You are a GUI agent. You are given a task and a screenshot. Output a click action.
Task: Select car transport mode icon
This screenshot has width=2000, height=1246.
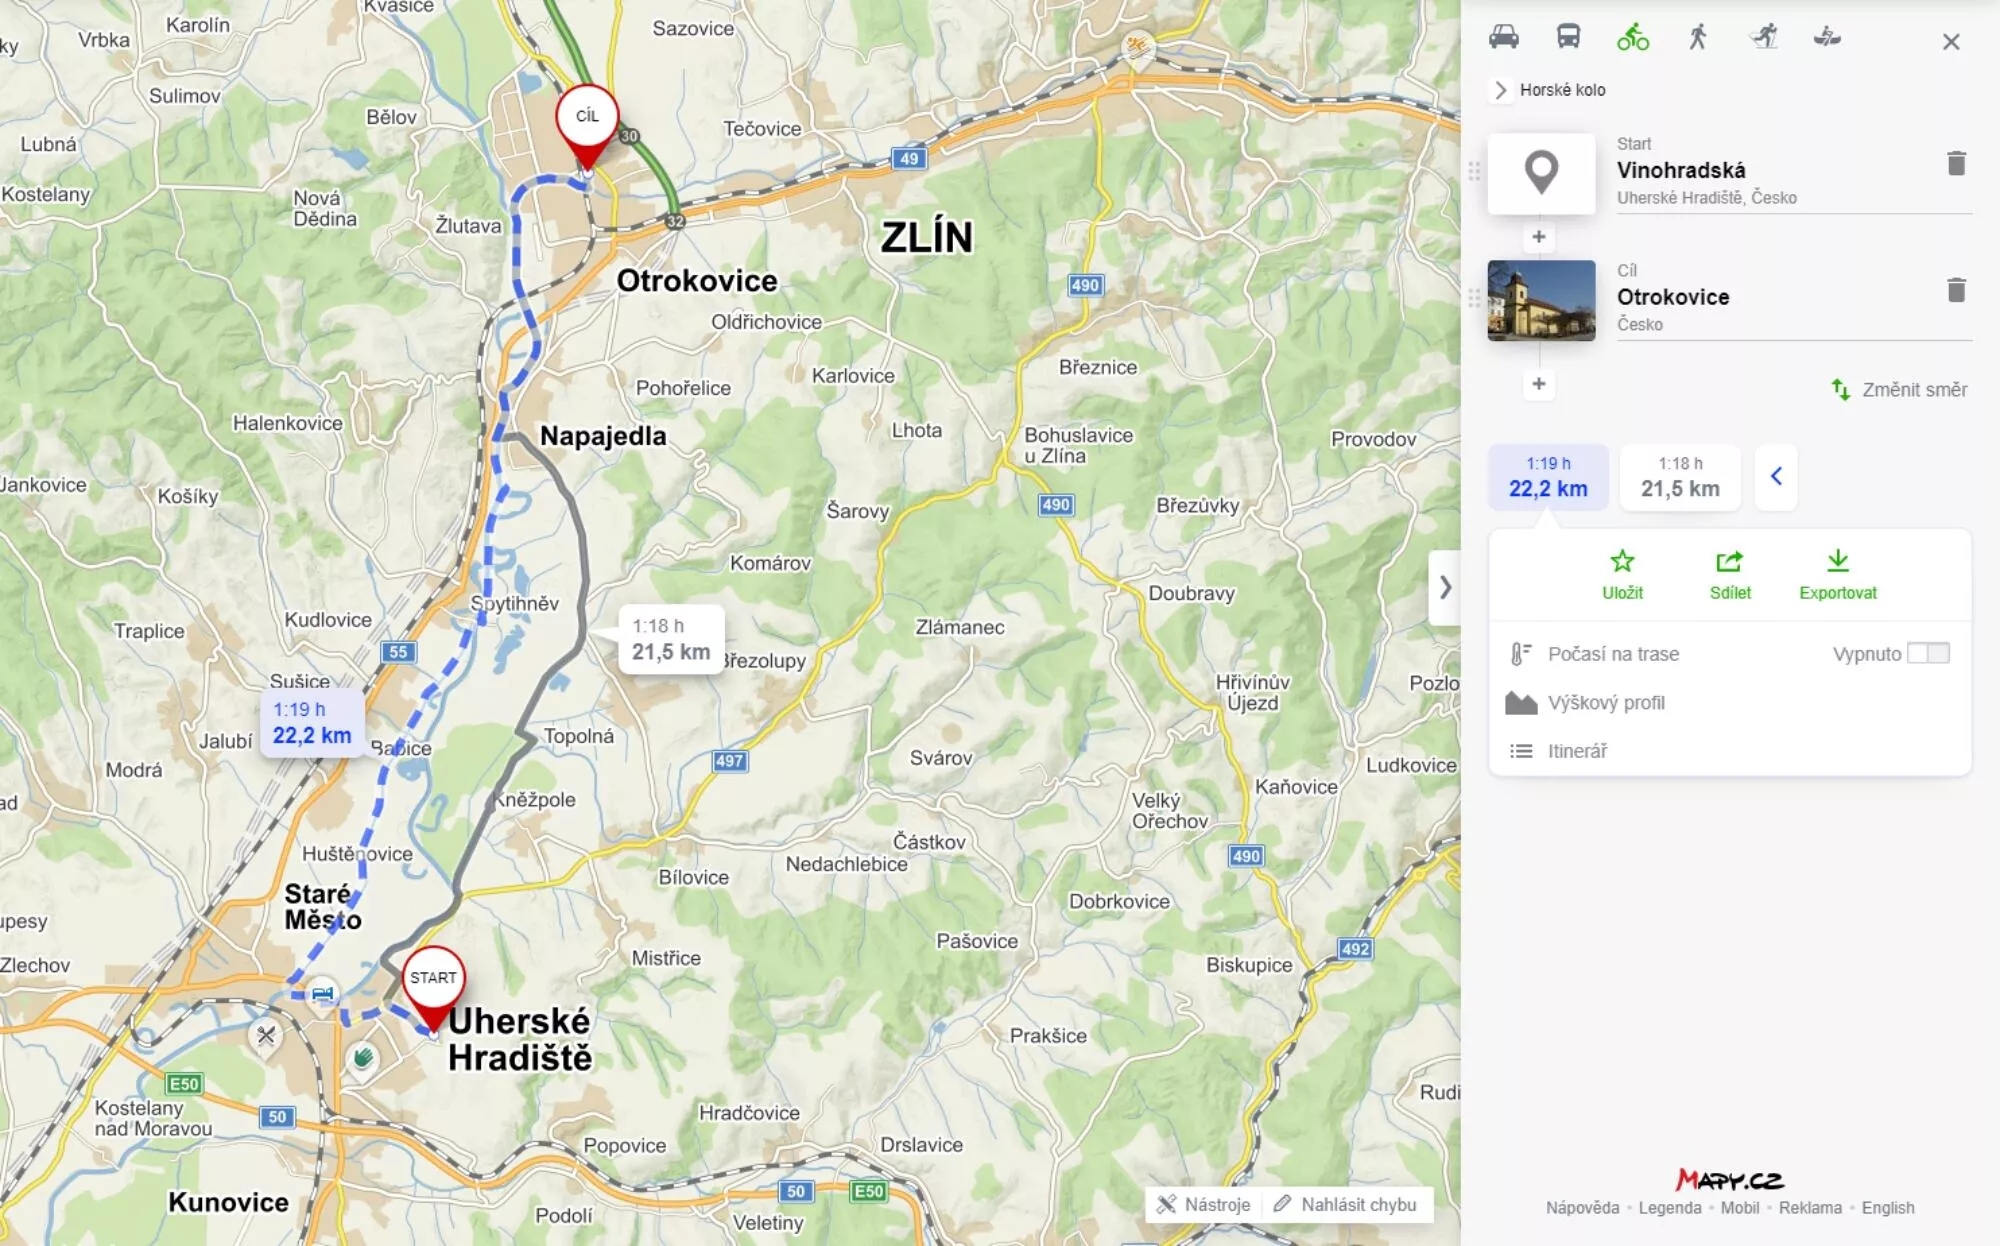[1503, 37]
